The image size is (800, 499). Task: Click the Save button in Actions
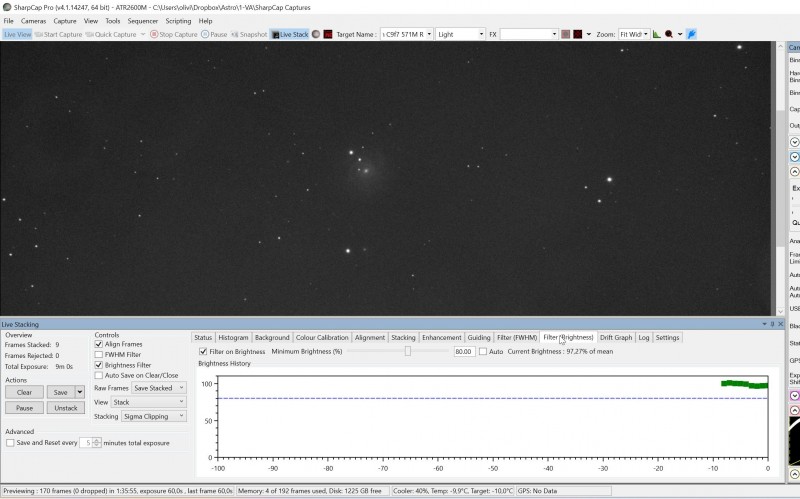pyautogui.click(x=61, y=392)
